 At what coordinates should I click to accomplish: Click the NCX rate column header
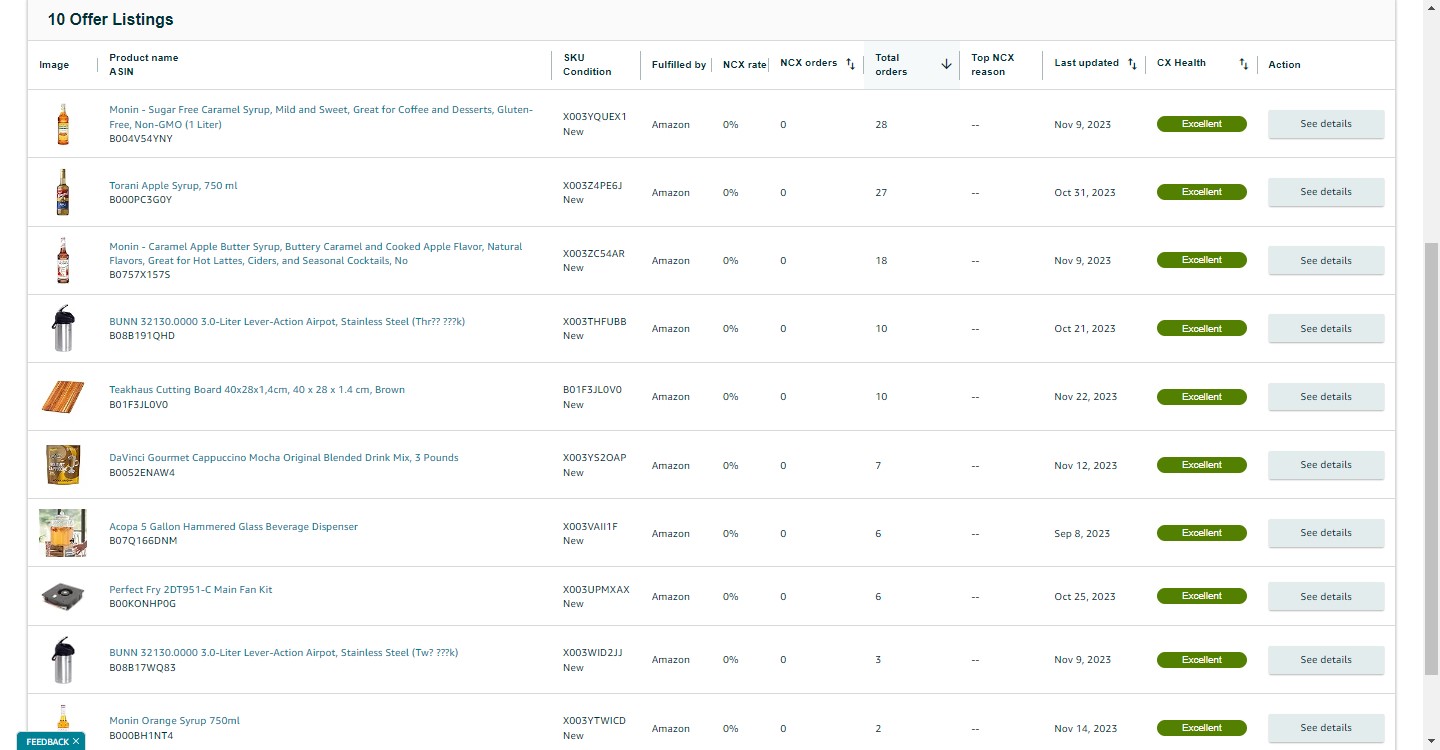click(745, 65)
